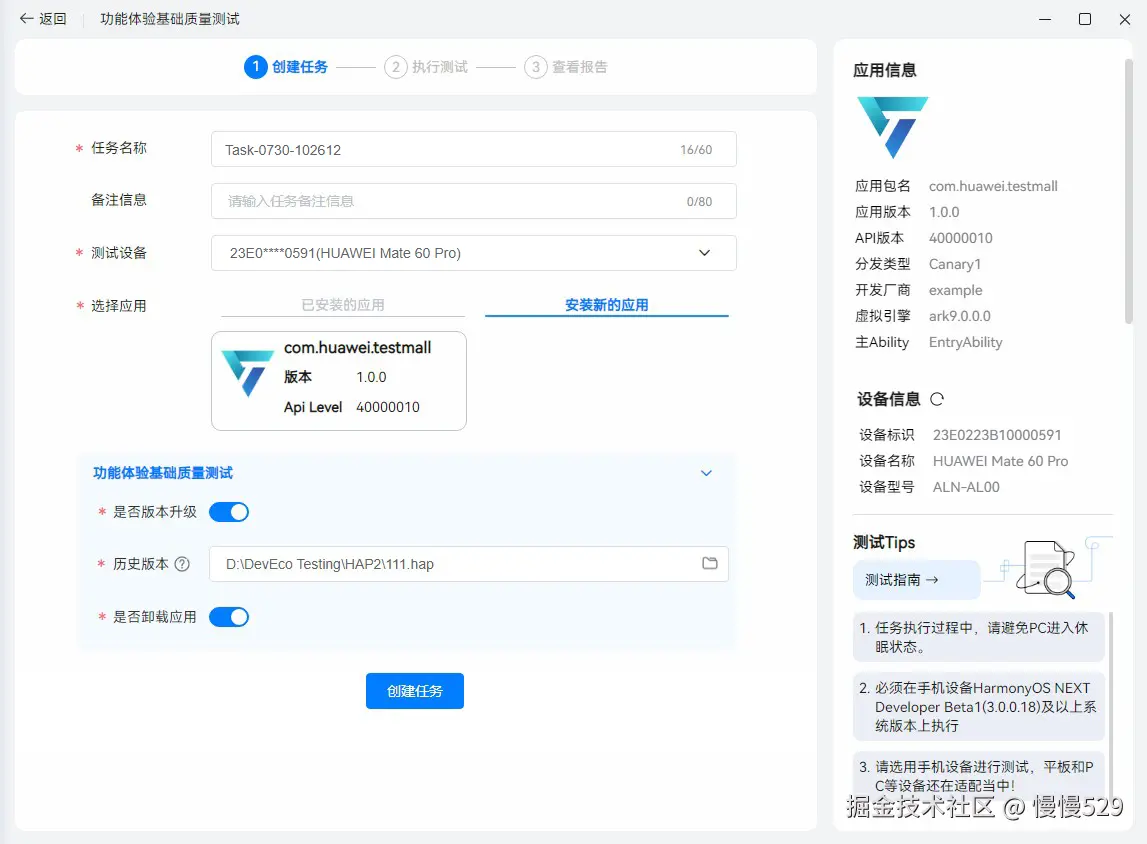This screenshot has width=1147, height=844.
Task: Open 测试设备 dropdown
Action: tap(473, 253)
